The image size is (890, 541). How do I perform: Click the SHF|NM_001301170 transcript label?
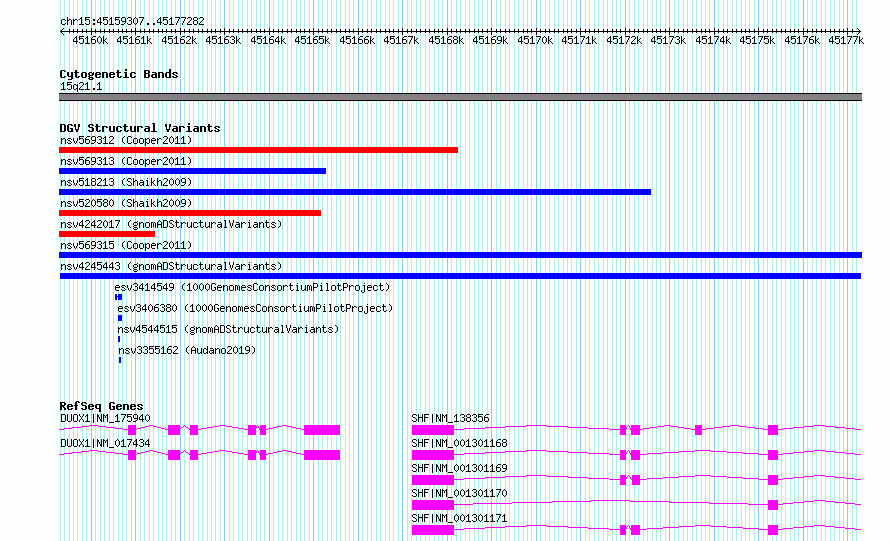click(459, 493)
